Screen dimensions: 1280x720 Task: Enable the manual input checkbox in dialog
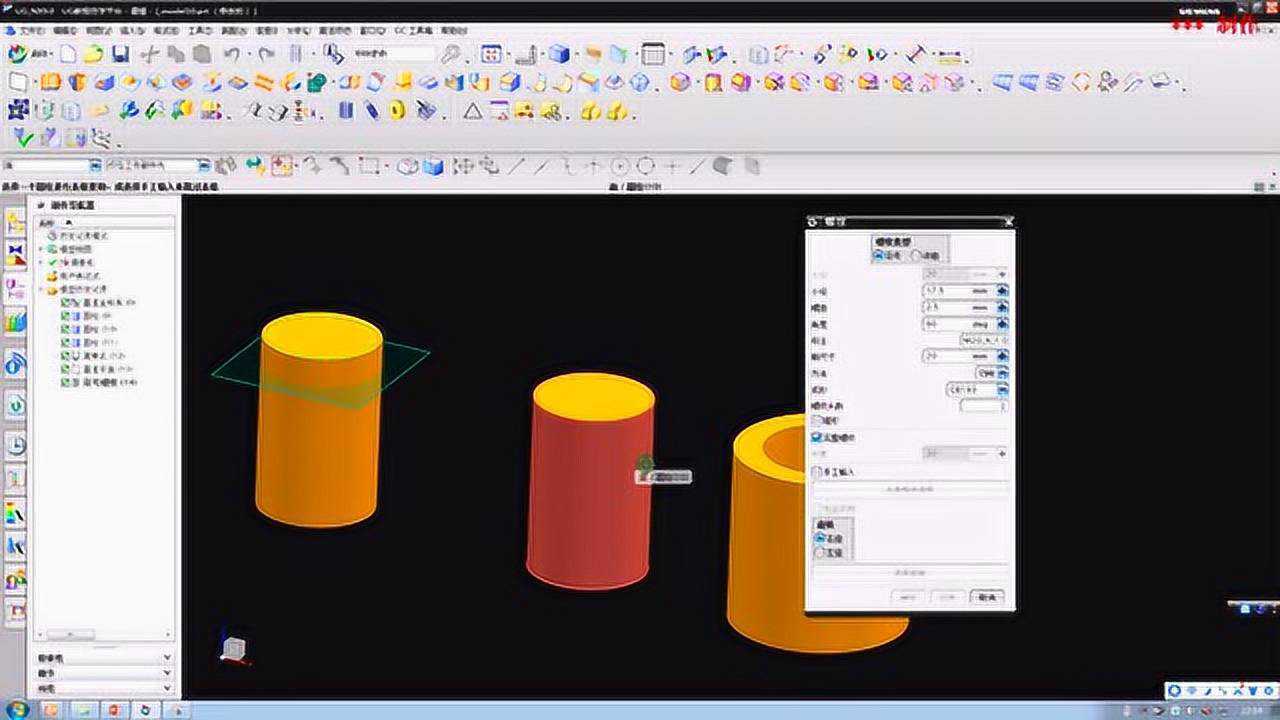817,471
